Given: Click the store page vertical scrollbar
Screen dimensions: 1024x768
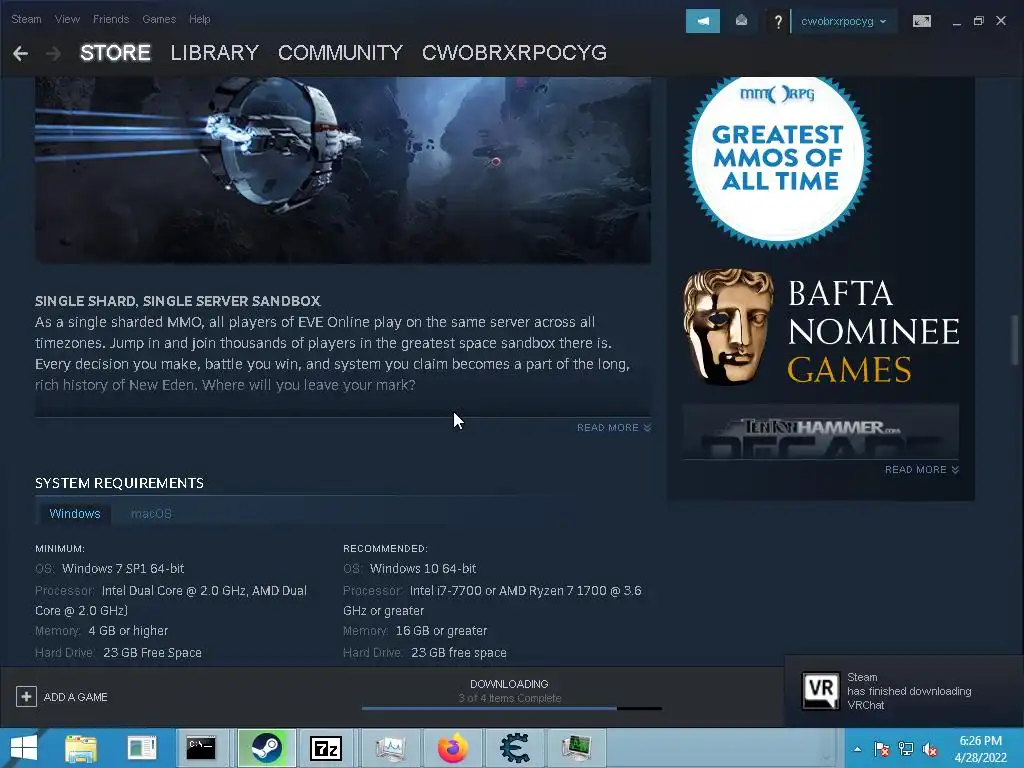Looking at the screenshot, I should (x=1014, y=340).
